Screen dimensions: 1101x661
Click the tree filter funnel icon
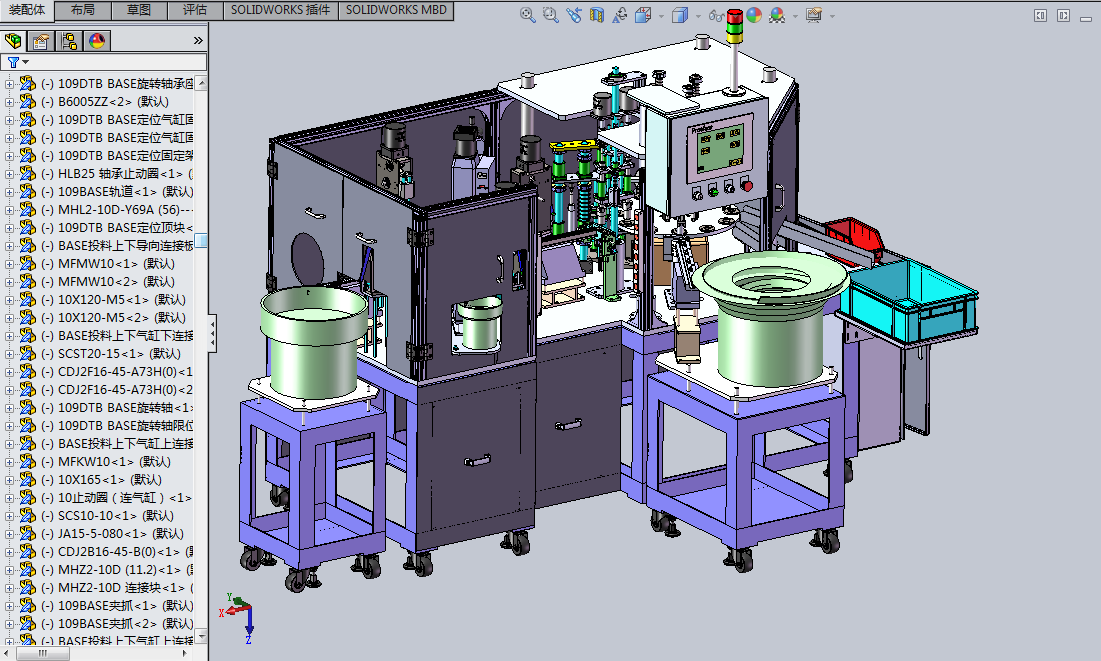[13, 63]
